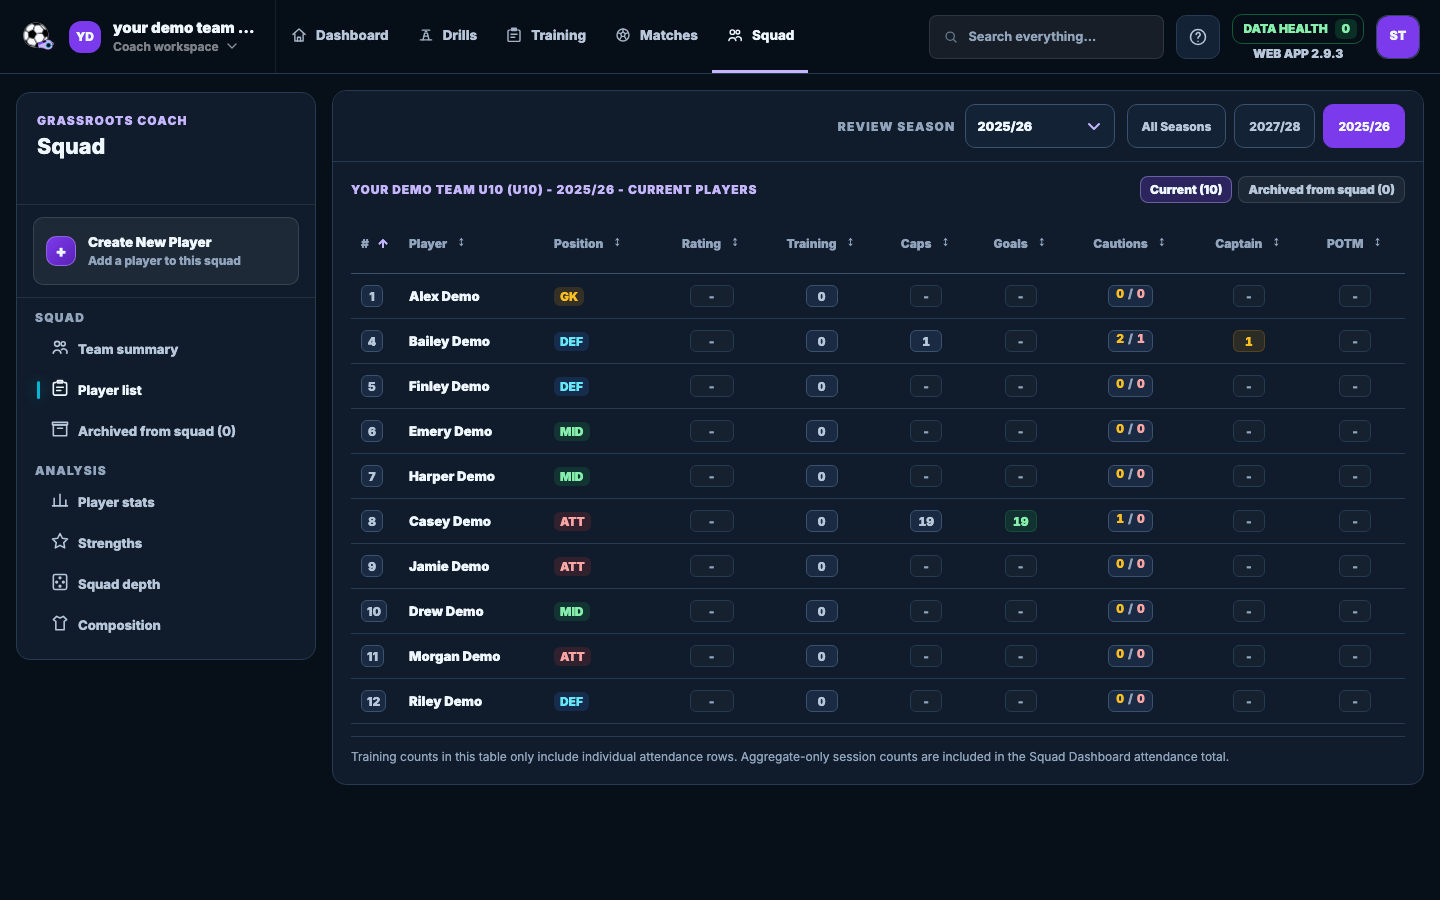Click the search magnifier icon

[x=951, y=37]
